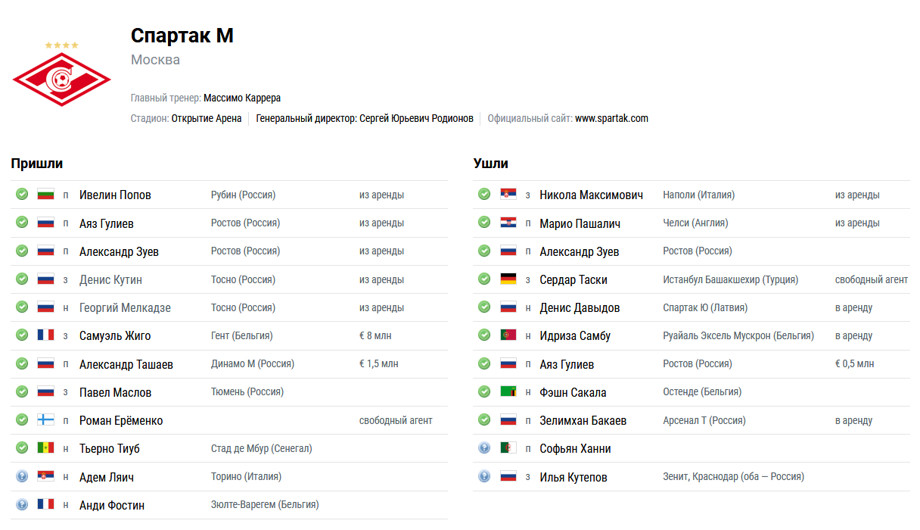Open player Александр Ташаев profile

pos(126,364)
